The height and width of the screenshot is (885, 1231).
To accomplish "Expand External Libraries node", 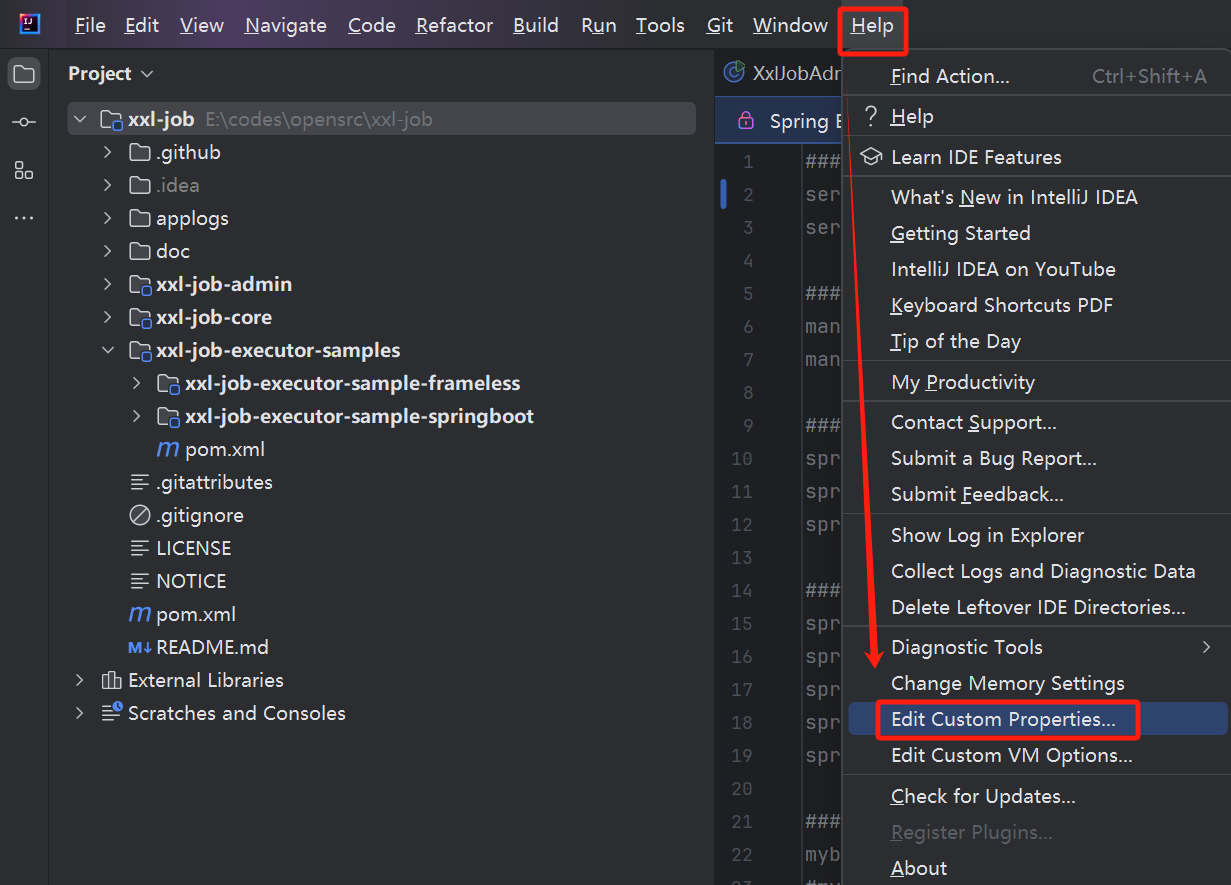I will click(x=80, y=680).
